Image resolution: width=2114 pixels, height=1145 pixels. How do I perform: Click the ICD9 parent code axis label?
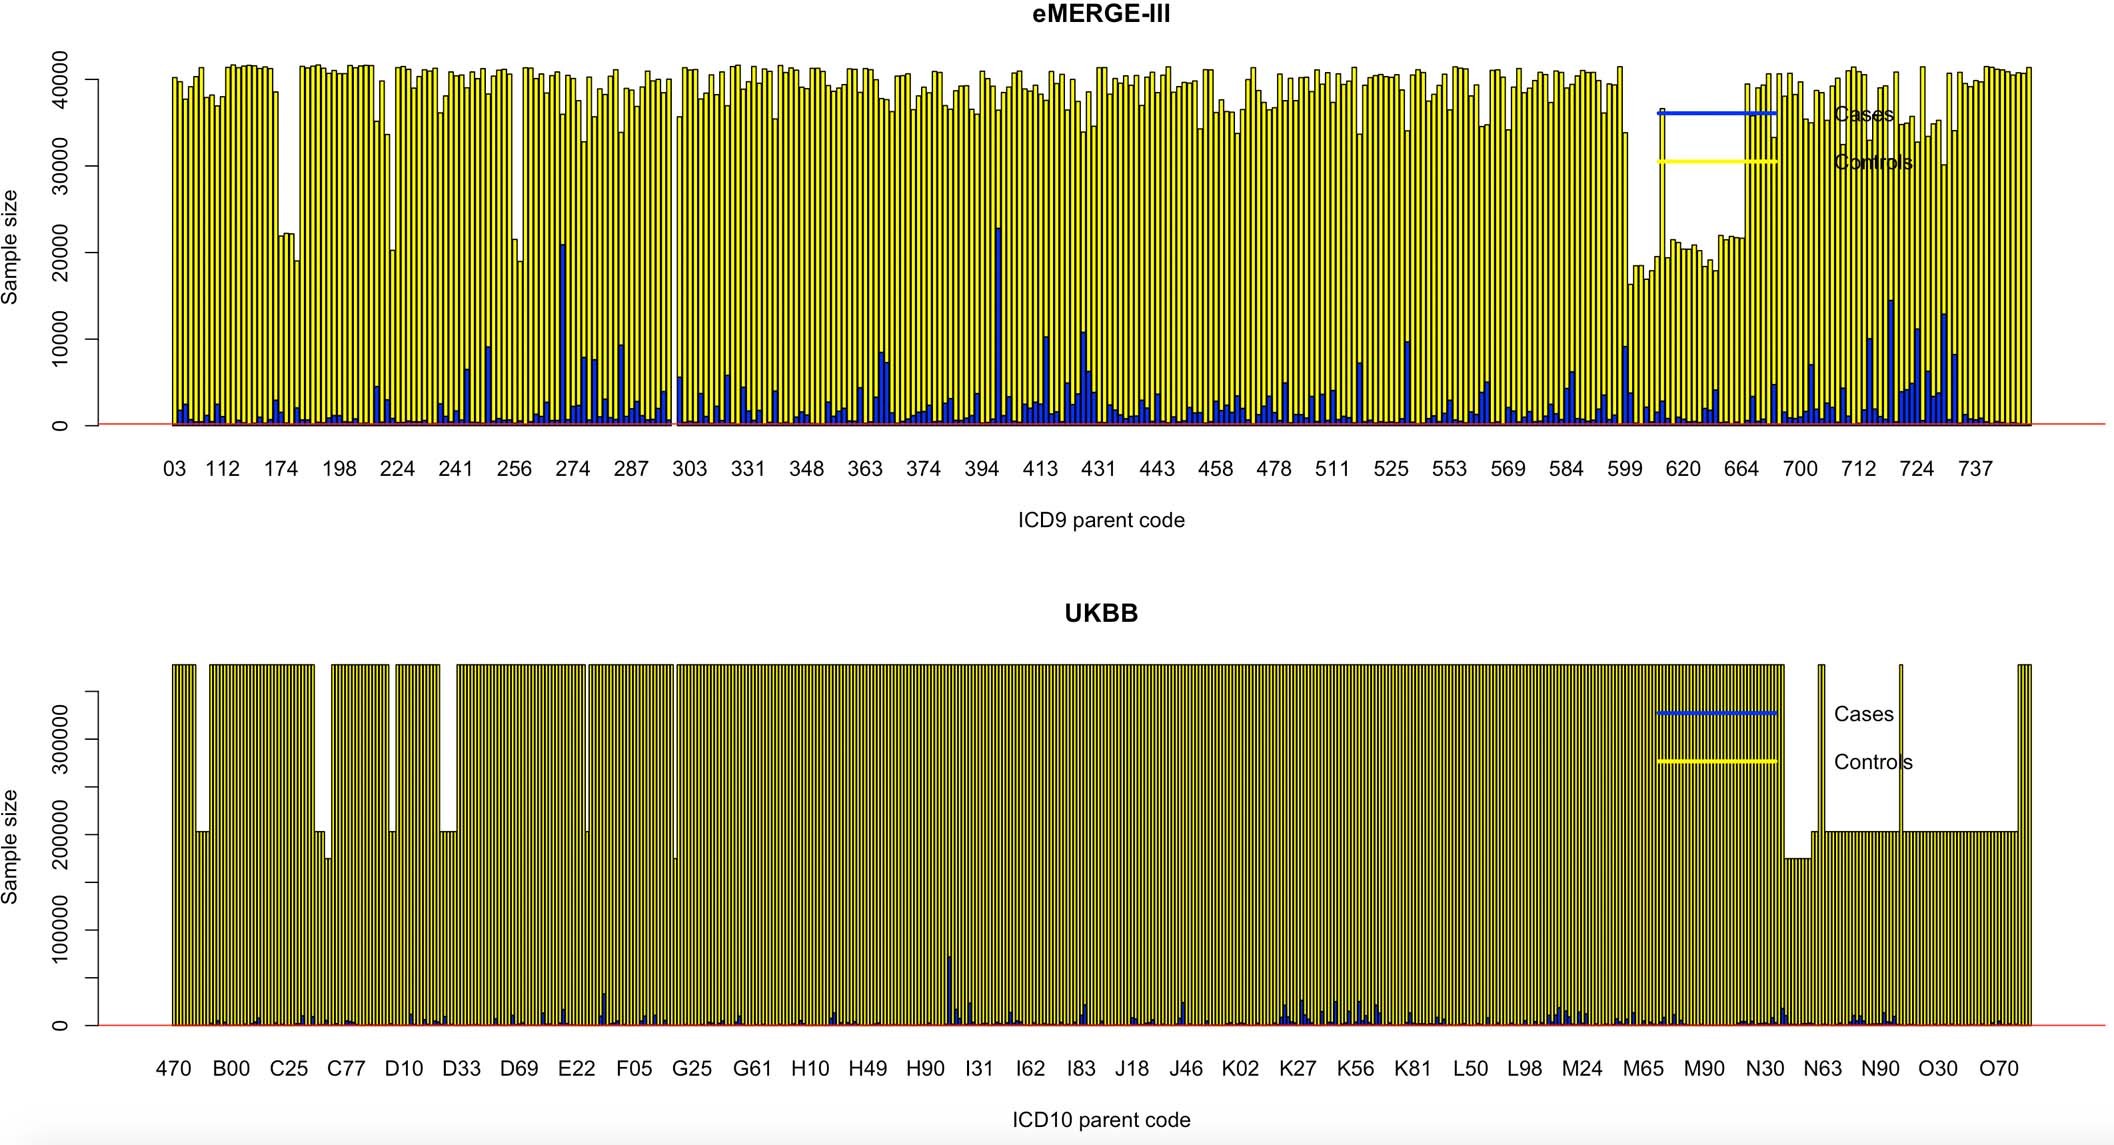click(1100, 519)
